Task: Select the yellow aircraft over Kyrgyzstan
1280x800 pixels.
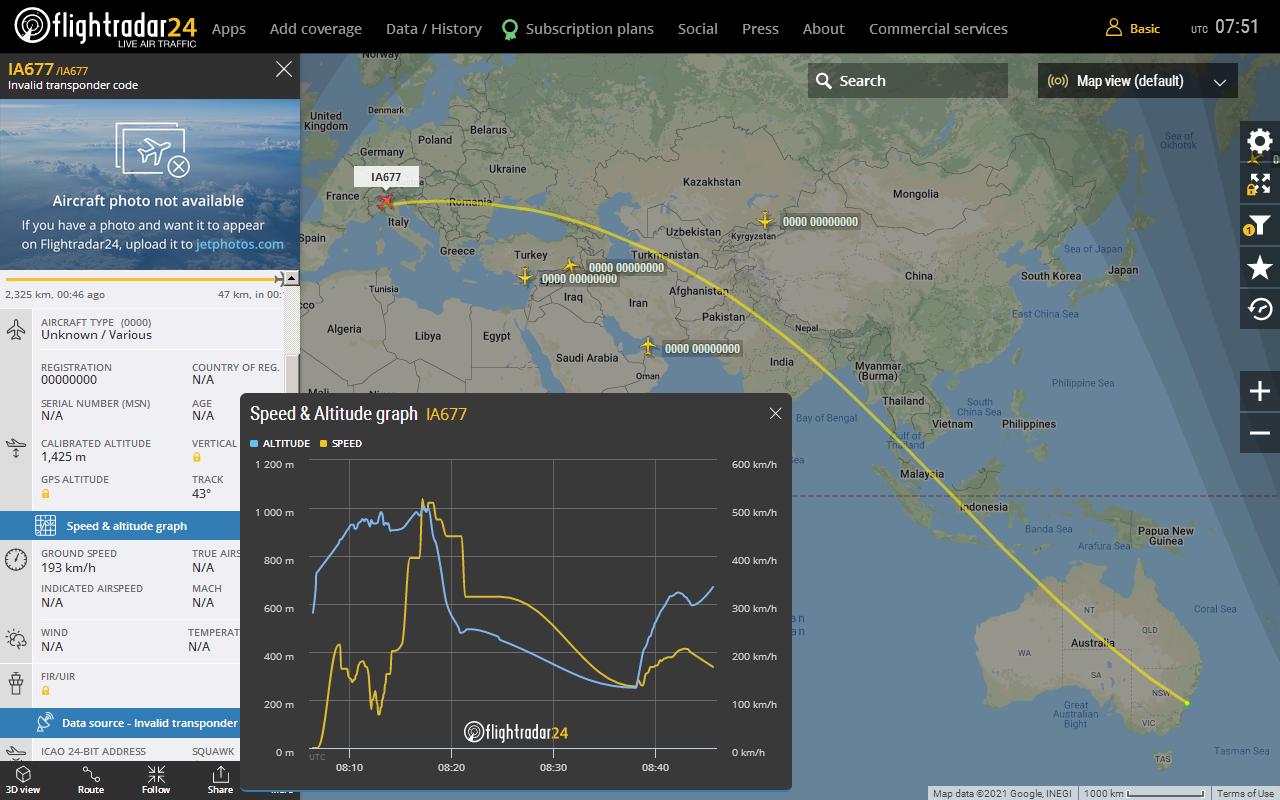Action: click(765, 220)
